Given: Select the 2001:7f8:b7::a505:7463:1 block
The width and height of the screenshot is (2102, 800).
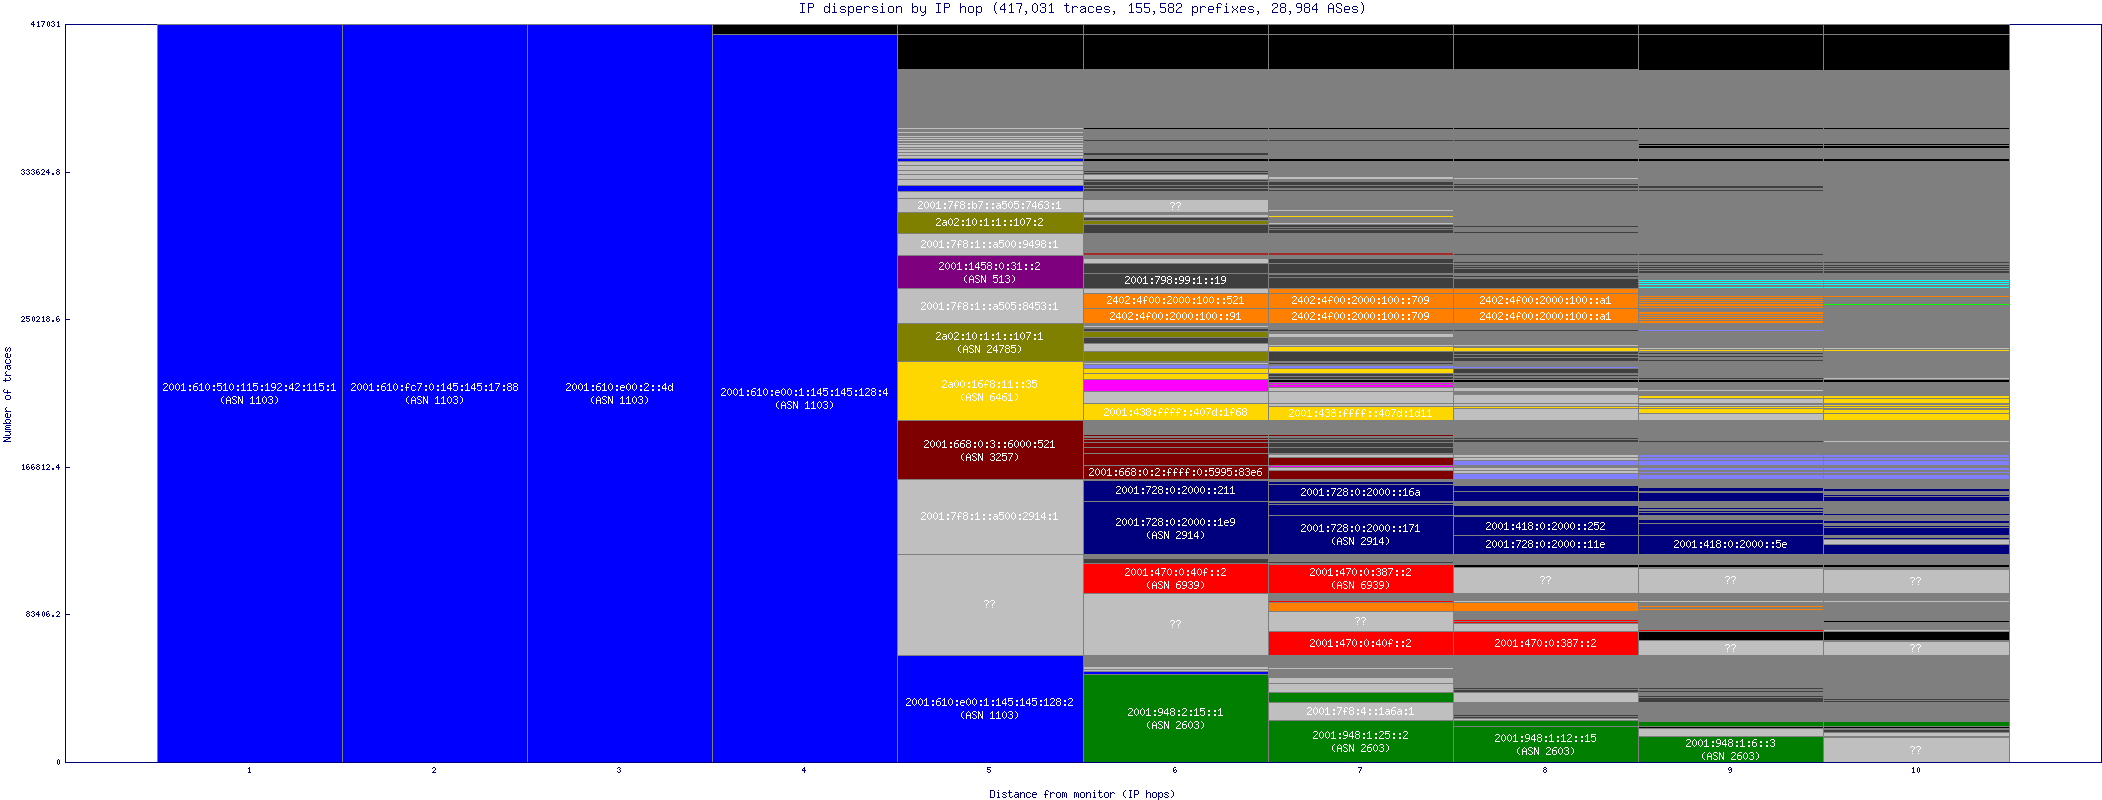Looking at the screenshot, I should [x=989, y=205].
